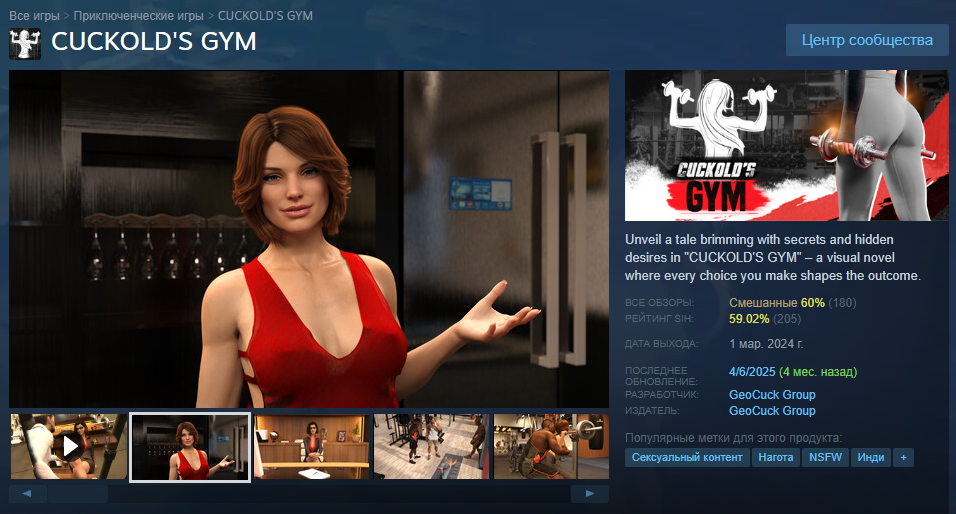Click the main screenshot of woman in red

pyautogui.click(x=309, y=239)
